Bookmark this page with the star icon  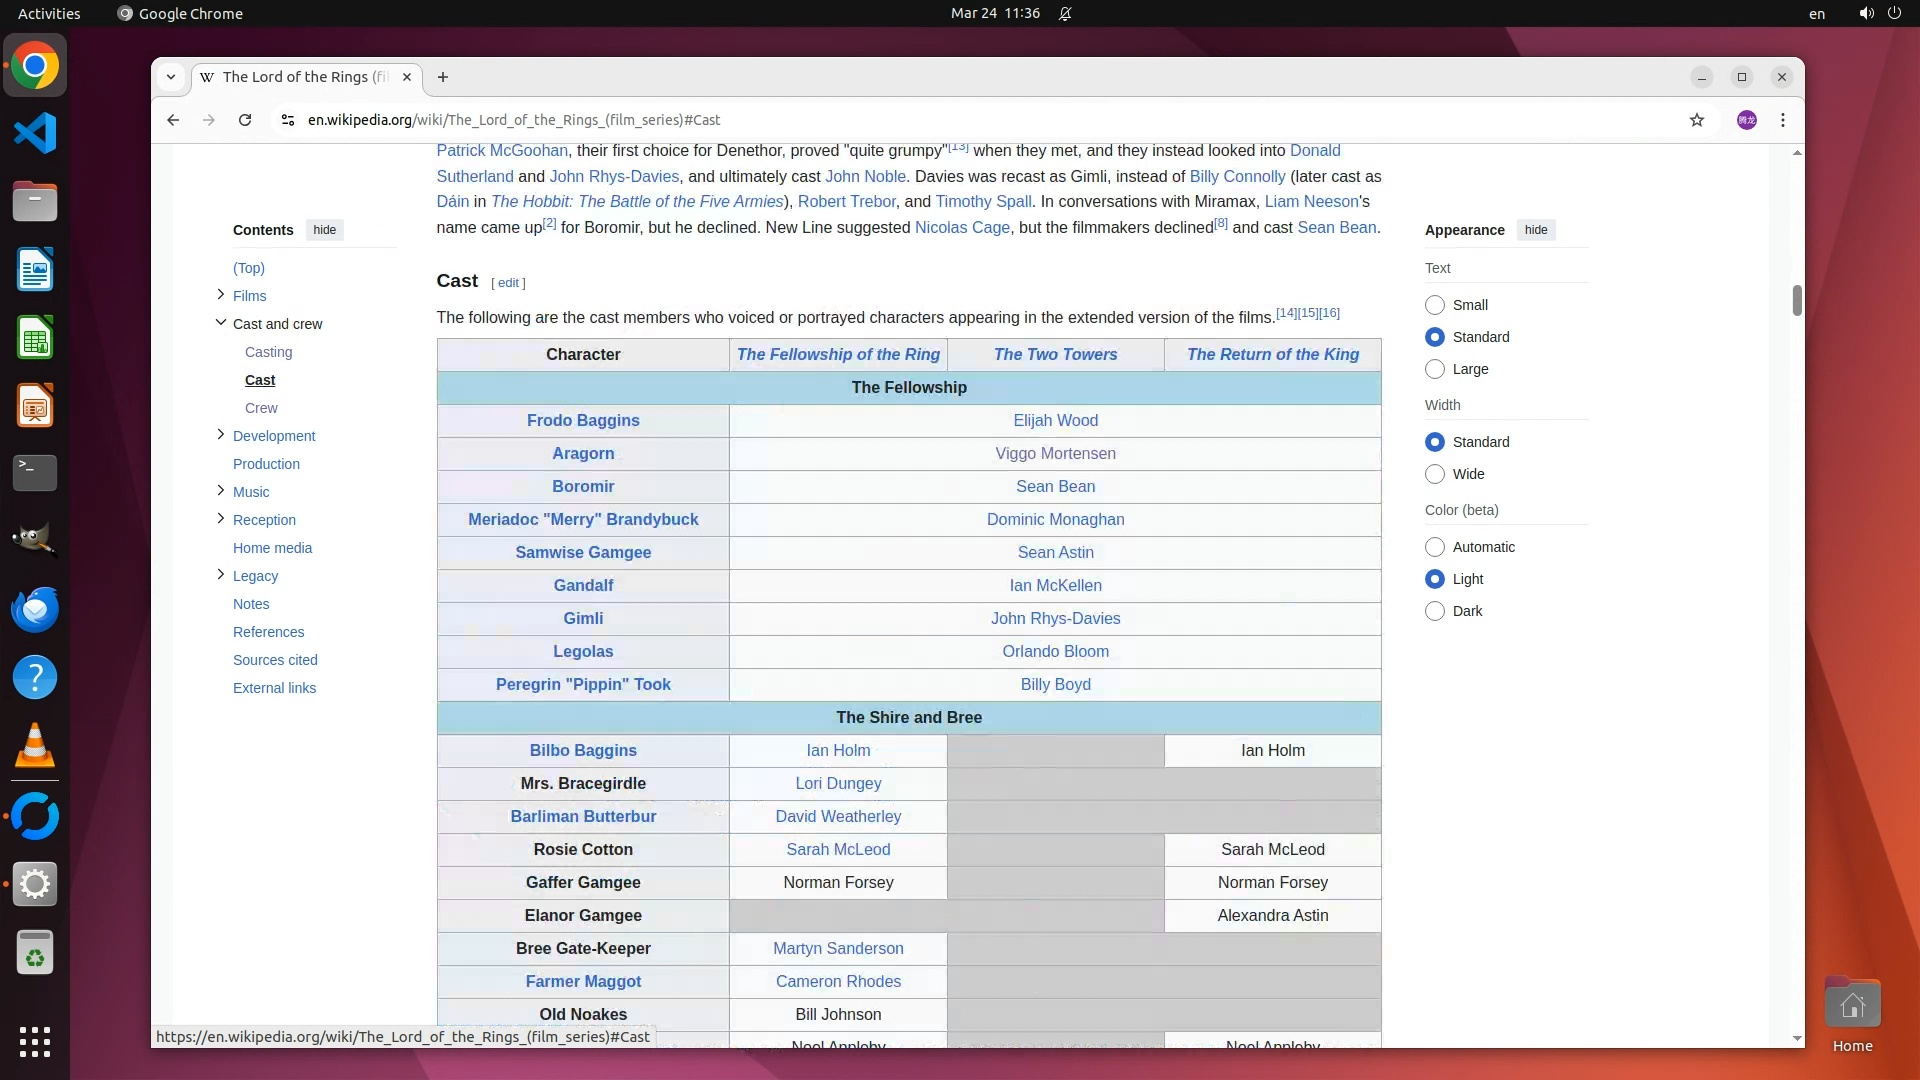point(1697,120)
